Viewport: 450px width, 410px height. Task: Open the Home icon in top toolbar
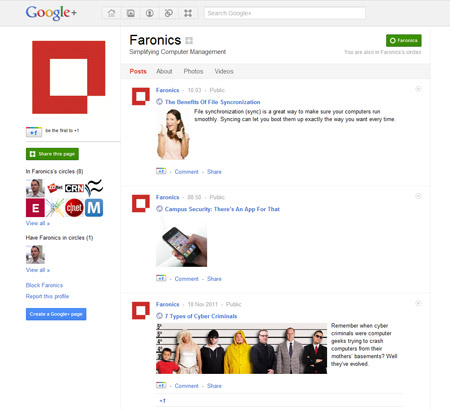pos(111,13)
